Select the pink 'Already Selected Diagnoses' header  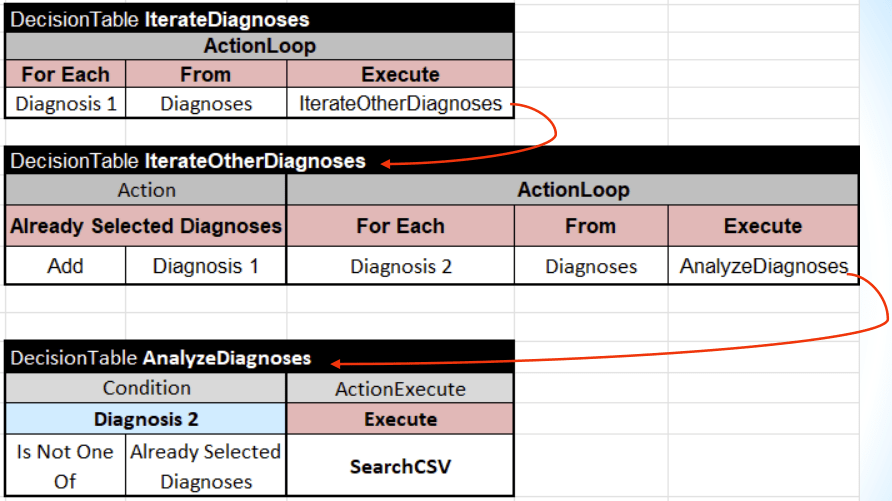(146, 226)
